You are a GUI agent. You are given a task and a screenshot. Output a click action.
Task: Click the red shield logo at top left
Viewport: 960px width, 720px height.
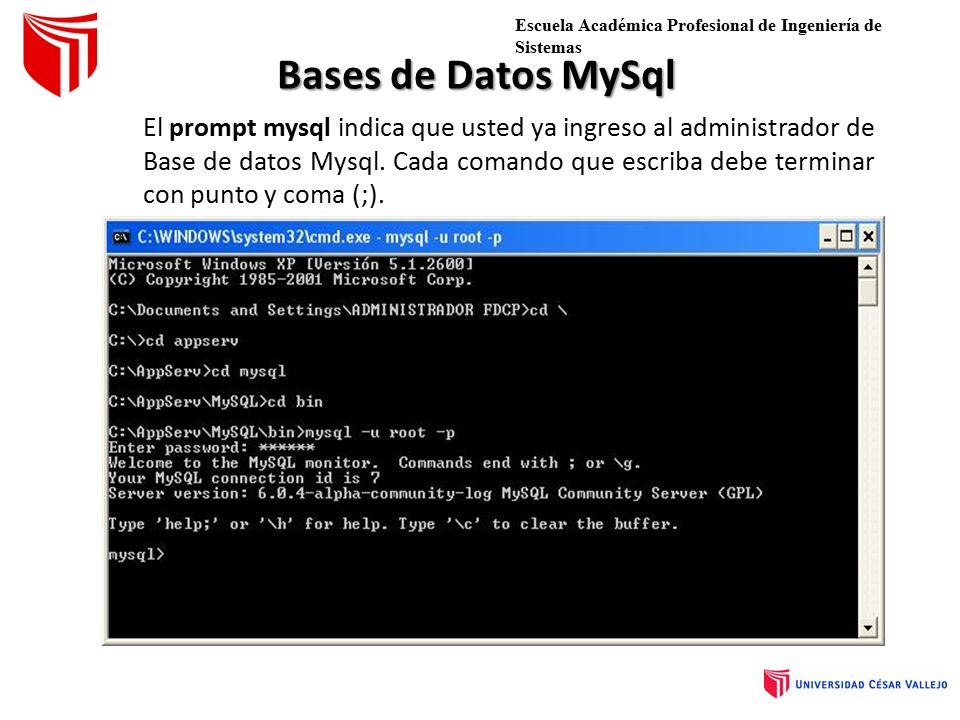[60, 54]
